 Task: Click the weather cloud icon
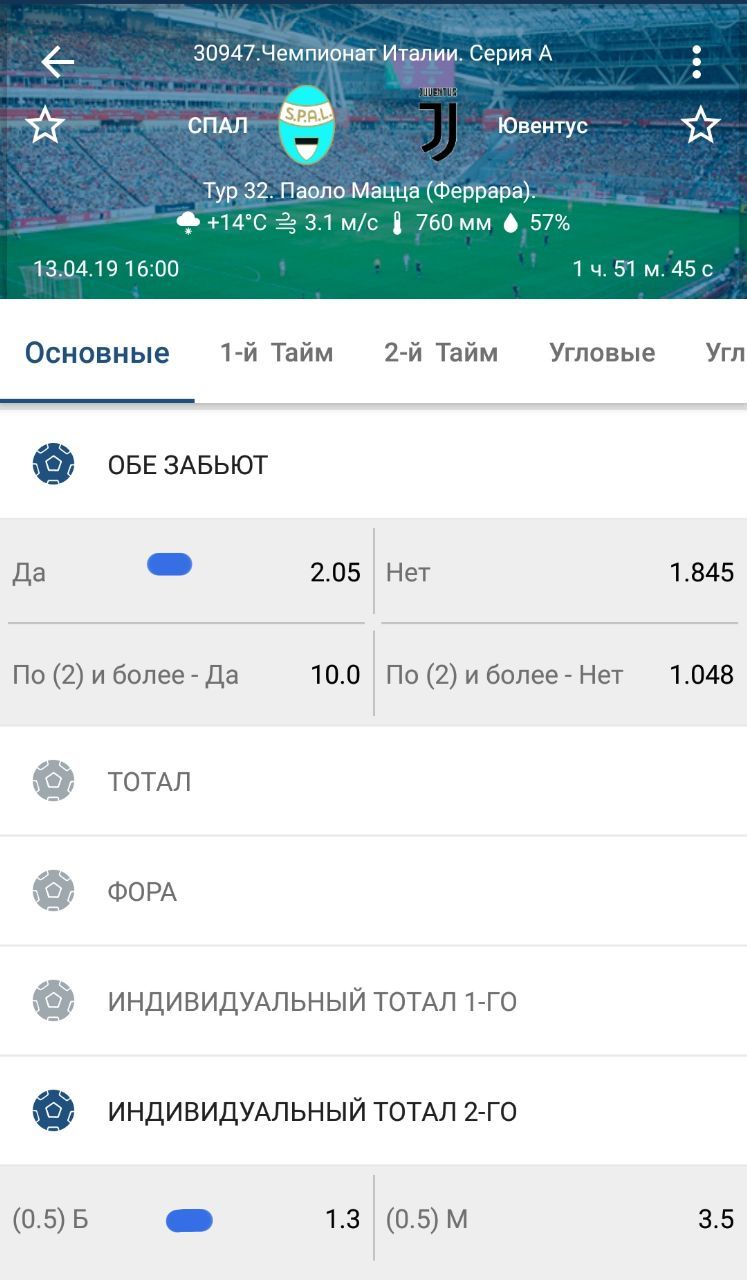(188, 223)
